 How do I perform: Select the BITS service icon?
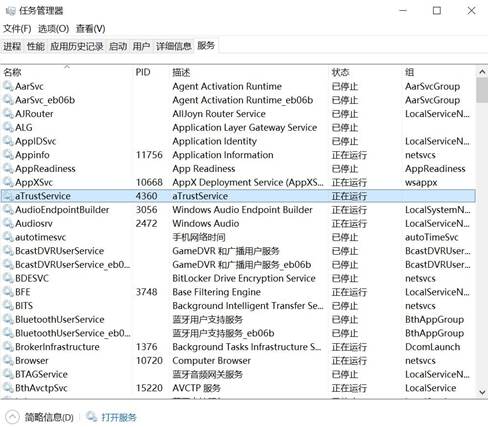click(x=8, y=306)
